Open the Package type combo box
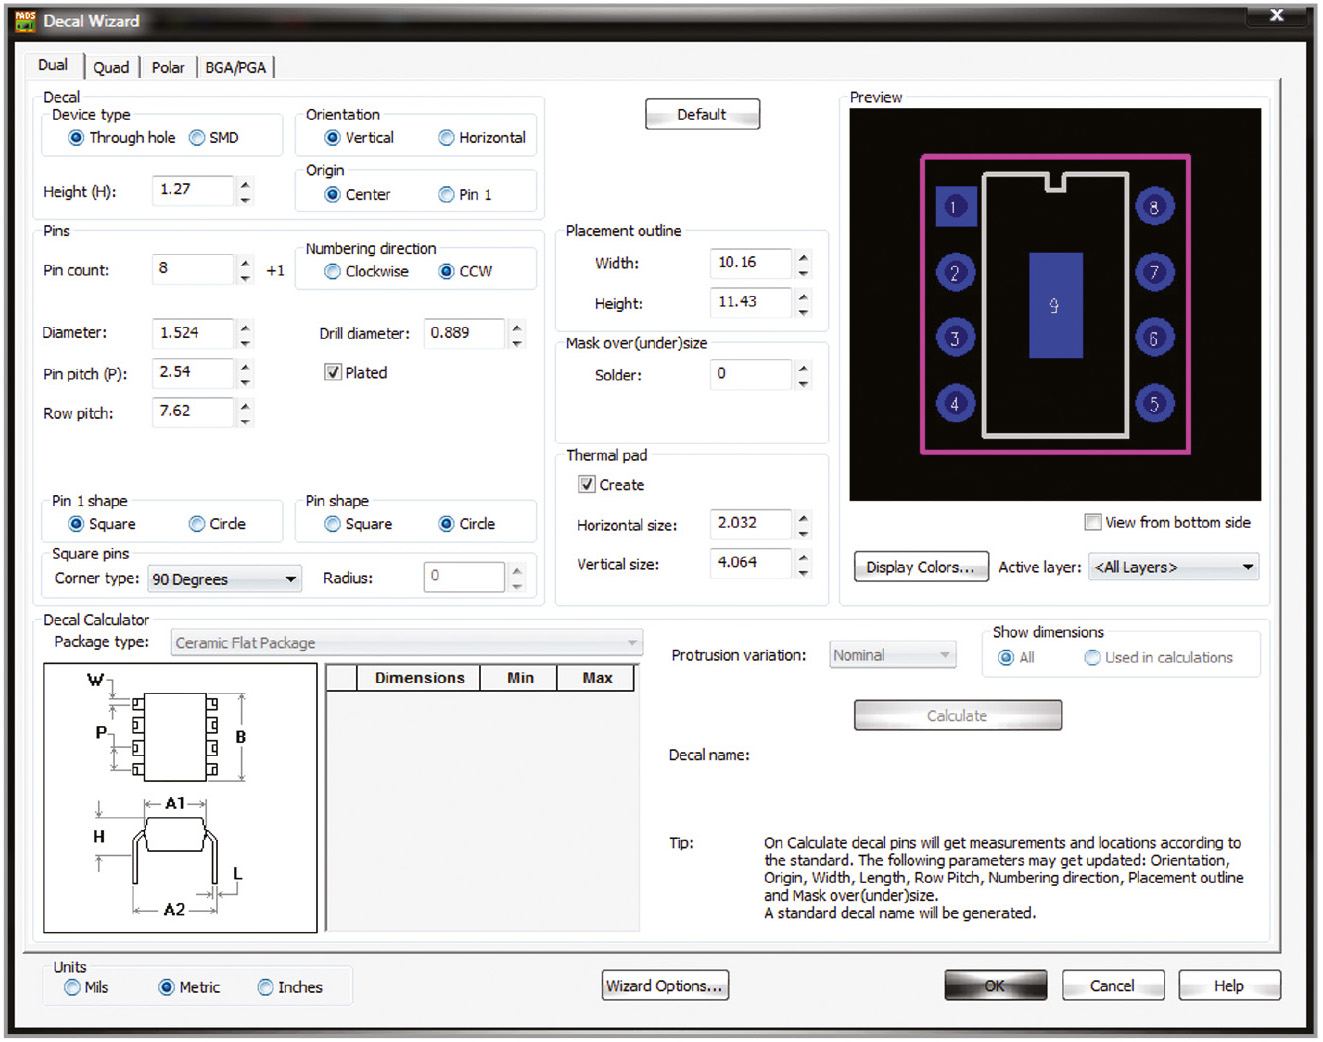Viewport: 1323px width, 1042px height. 631,643
